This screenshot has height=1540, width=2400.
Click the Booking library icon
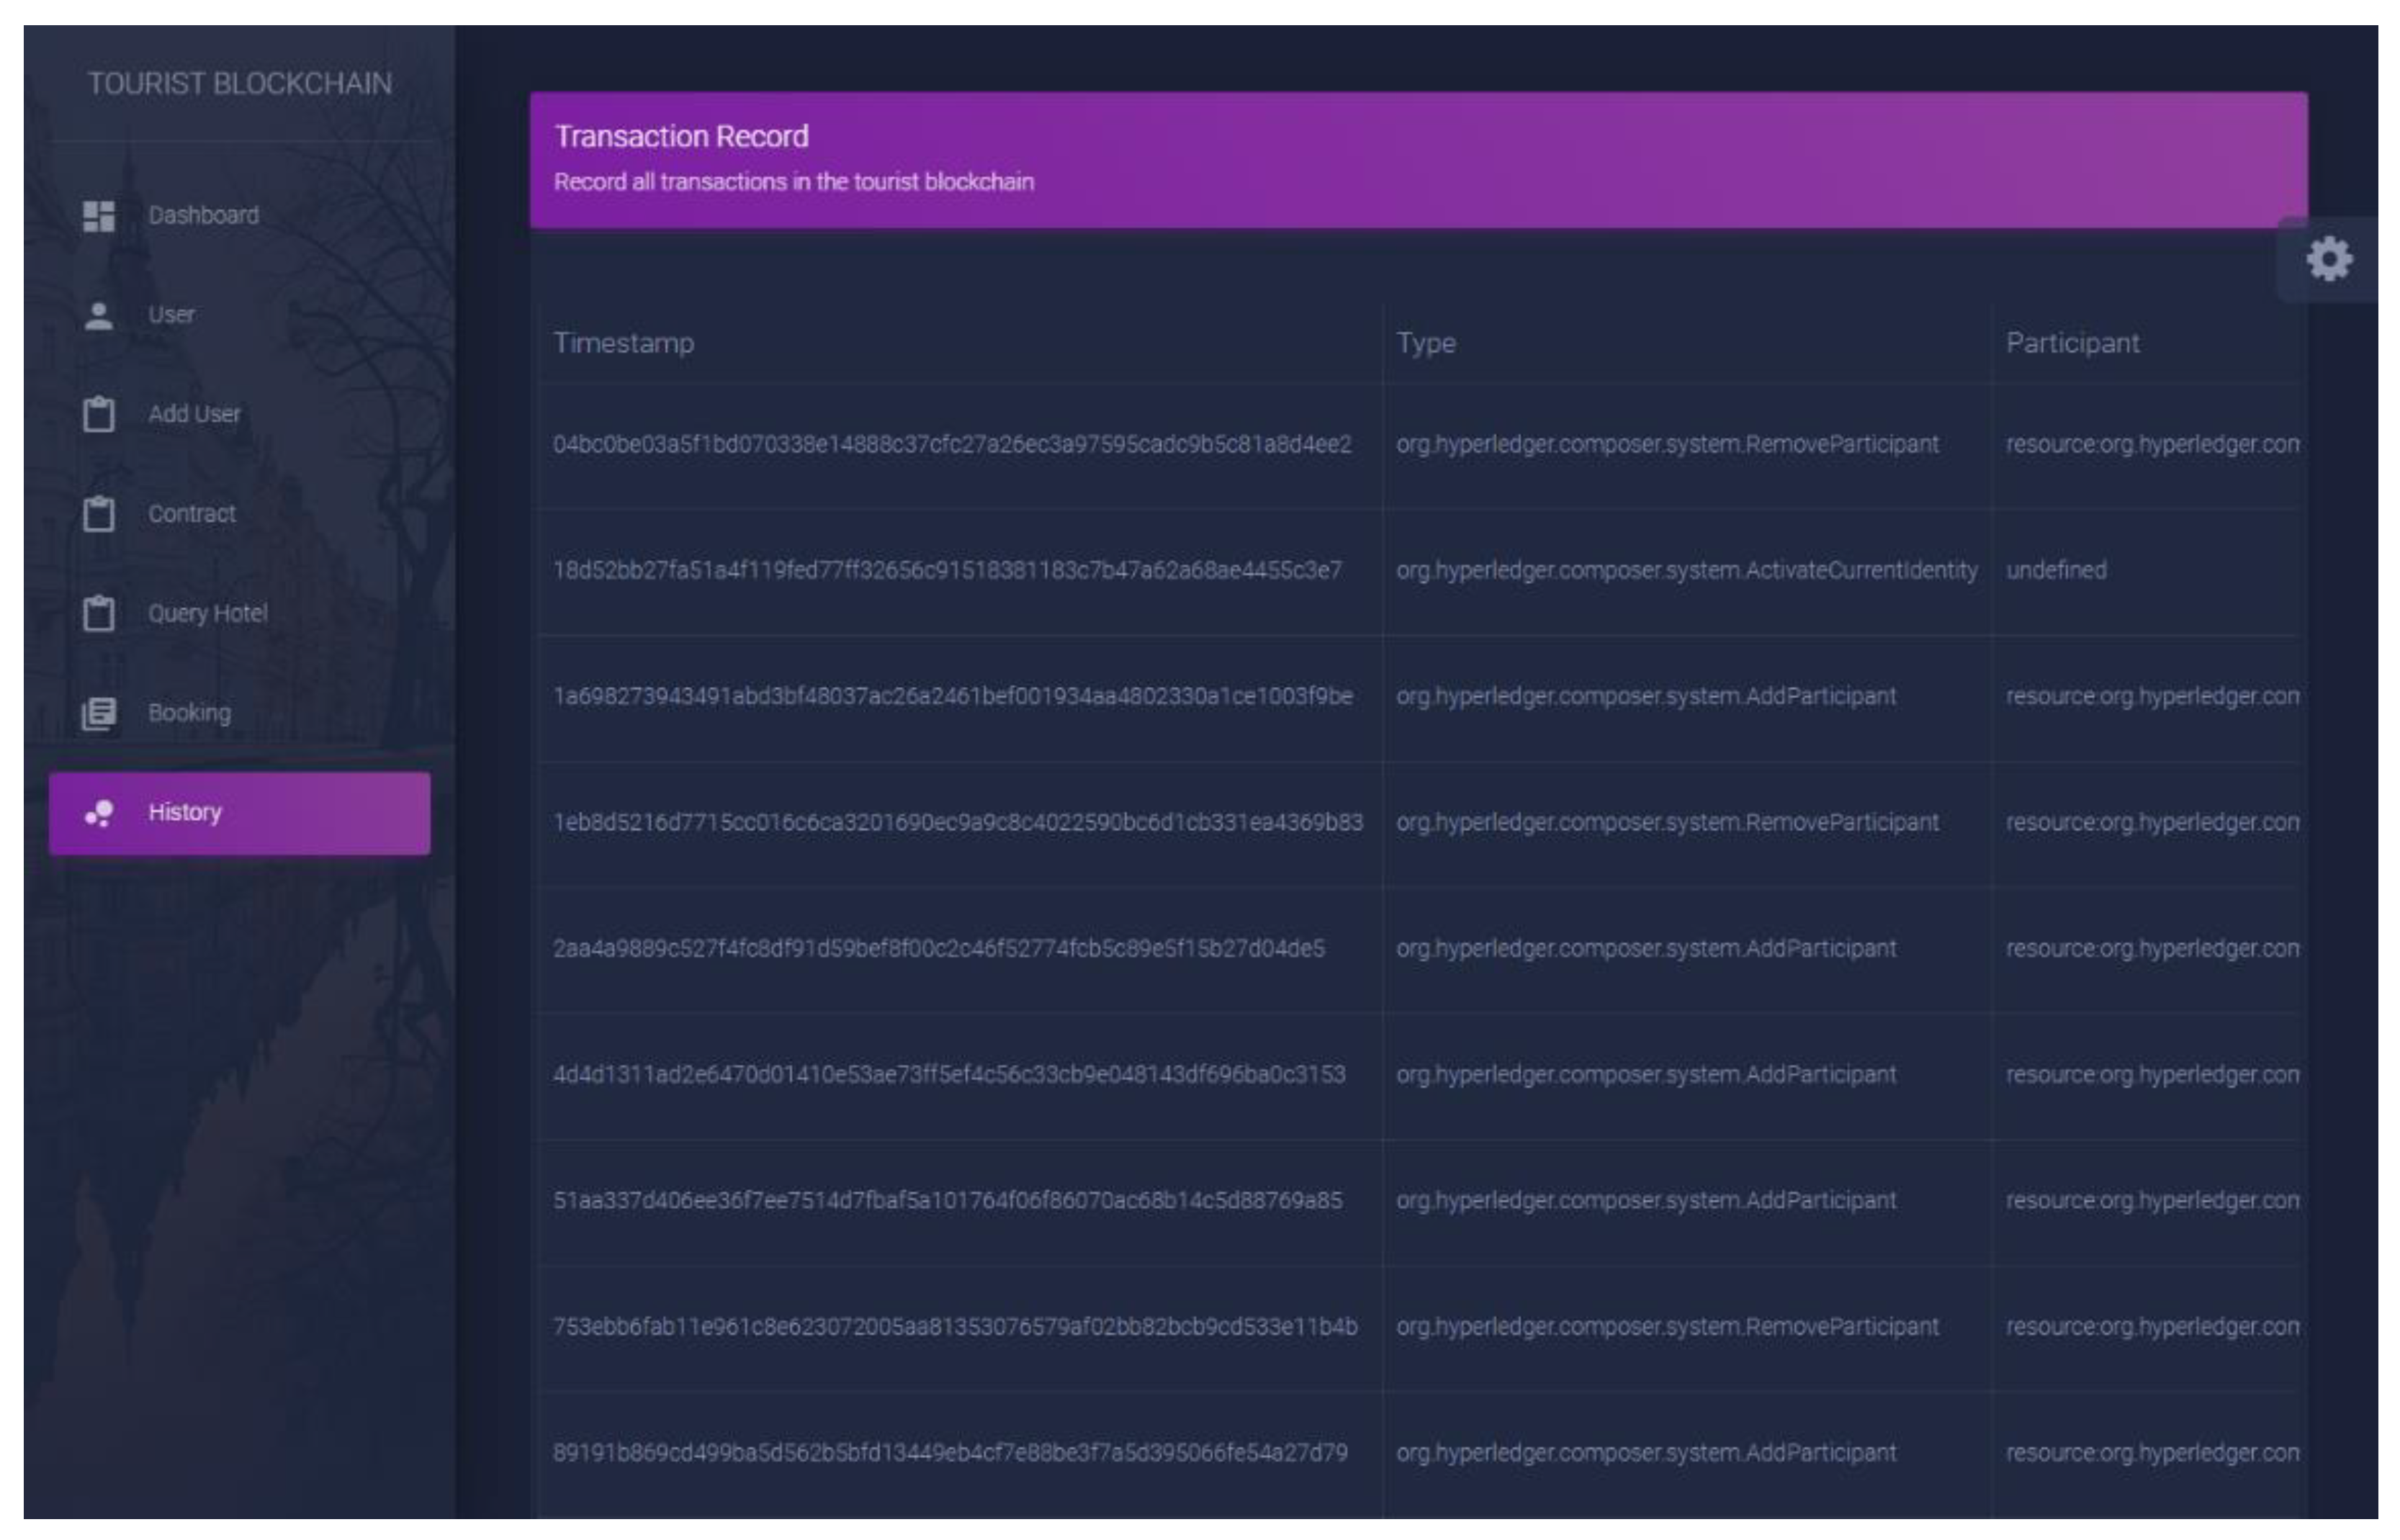(x=99, y=713)
